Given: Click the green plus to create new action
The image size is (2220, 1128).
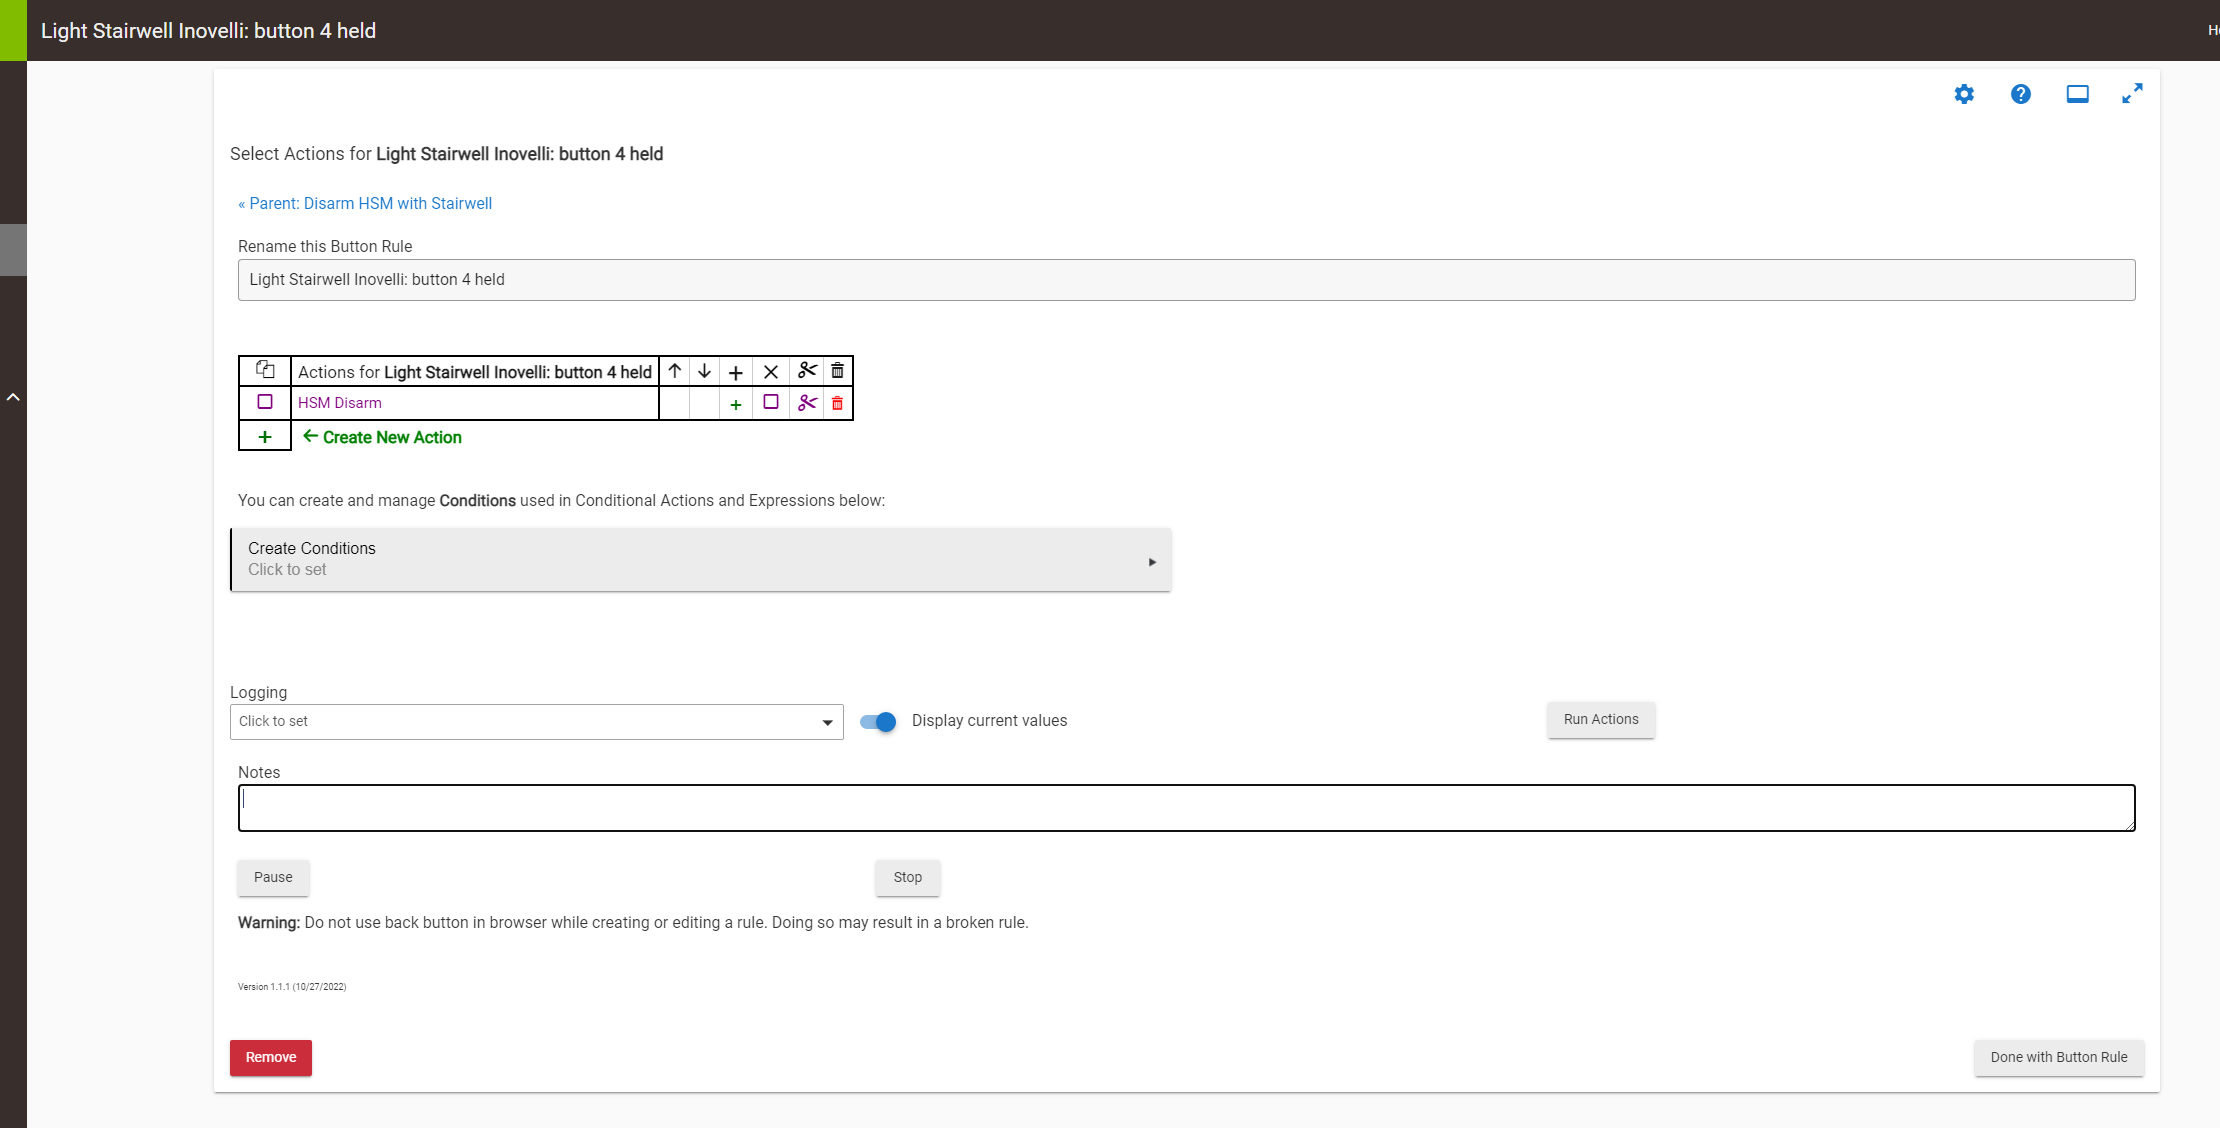Looking at the screenshot, I should point(265,437).
